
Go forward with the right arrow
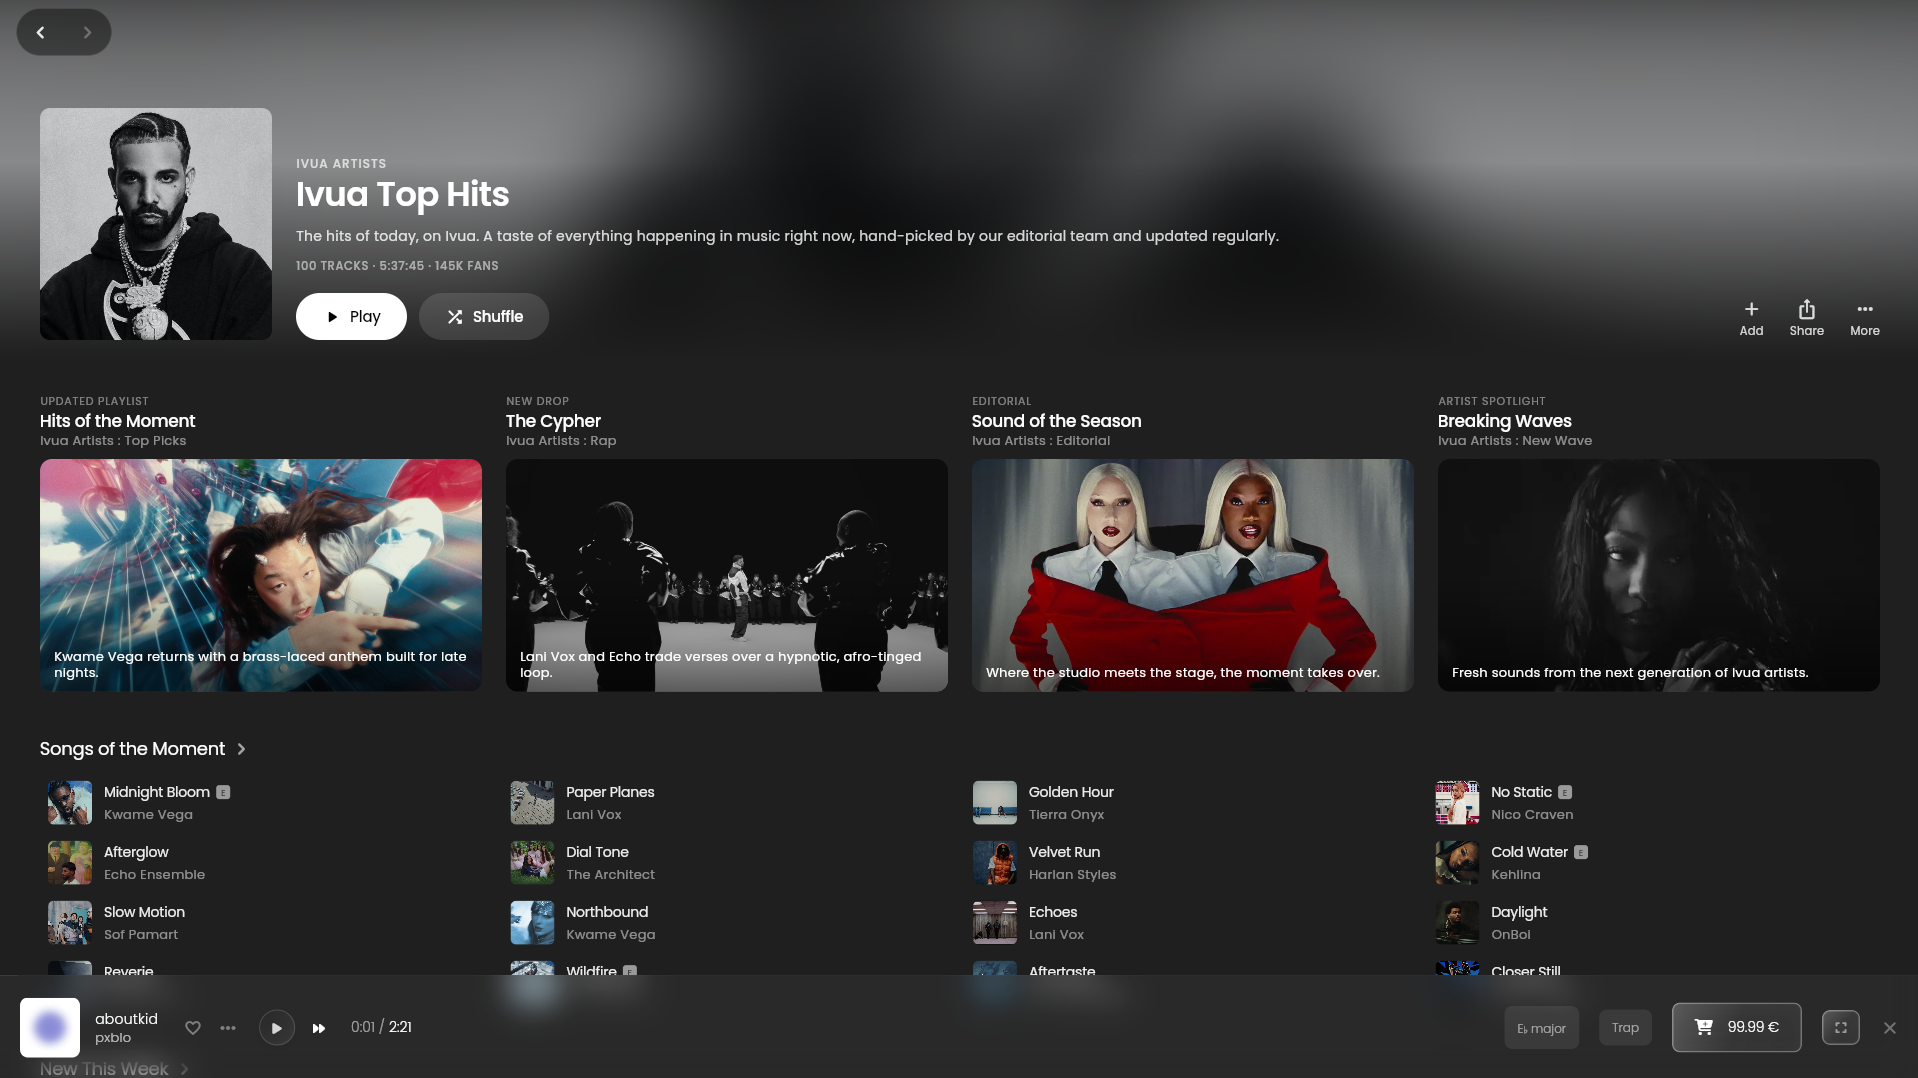tap(87, 32)
